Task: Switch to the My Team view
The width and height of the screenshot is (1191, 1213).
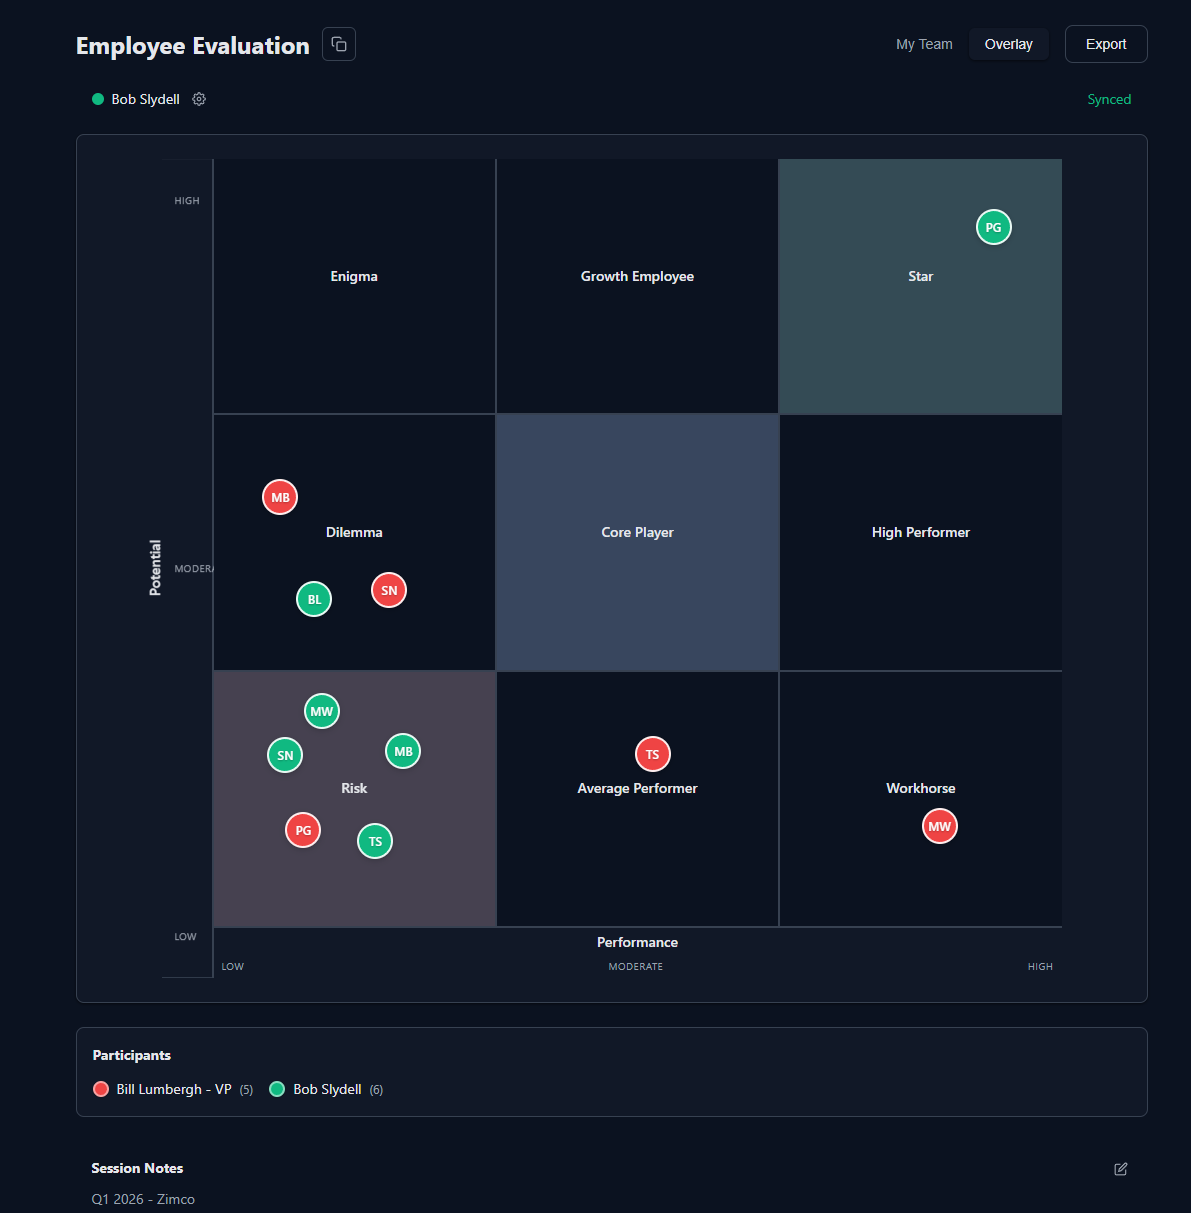Action: tap(923, 44)
